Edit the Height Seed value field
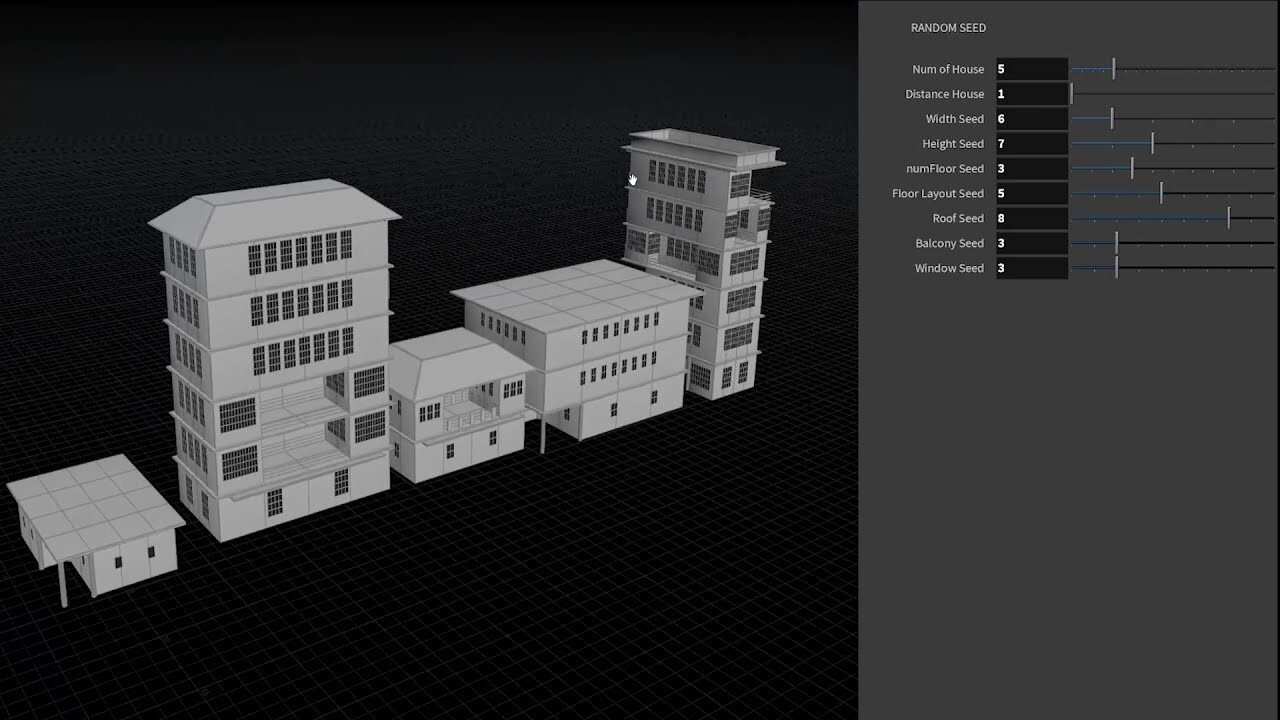The image size is (1280, 720). pyautogui.click(x=1030, y=143)
